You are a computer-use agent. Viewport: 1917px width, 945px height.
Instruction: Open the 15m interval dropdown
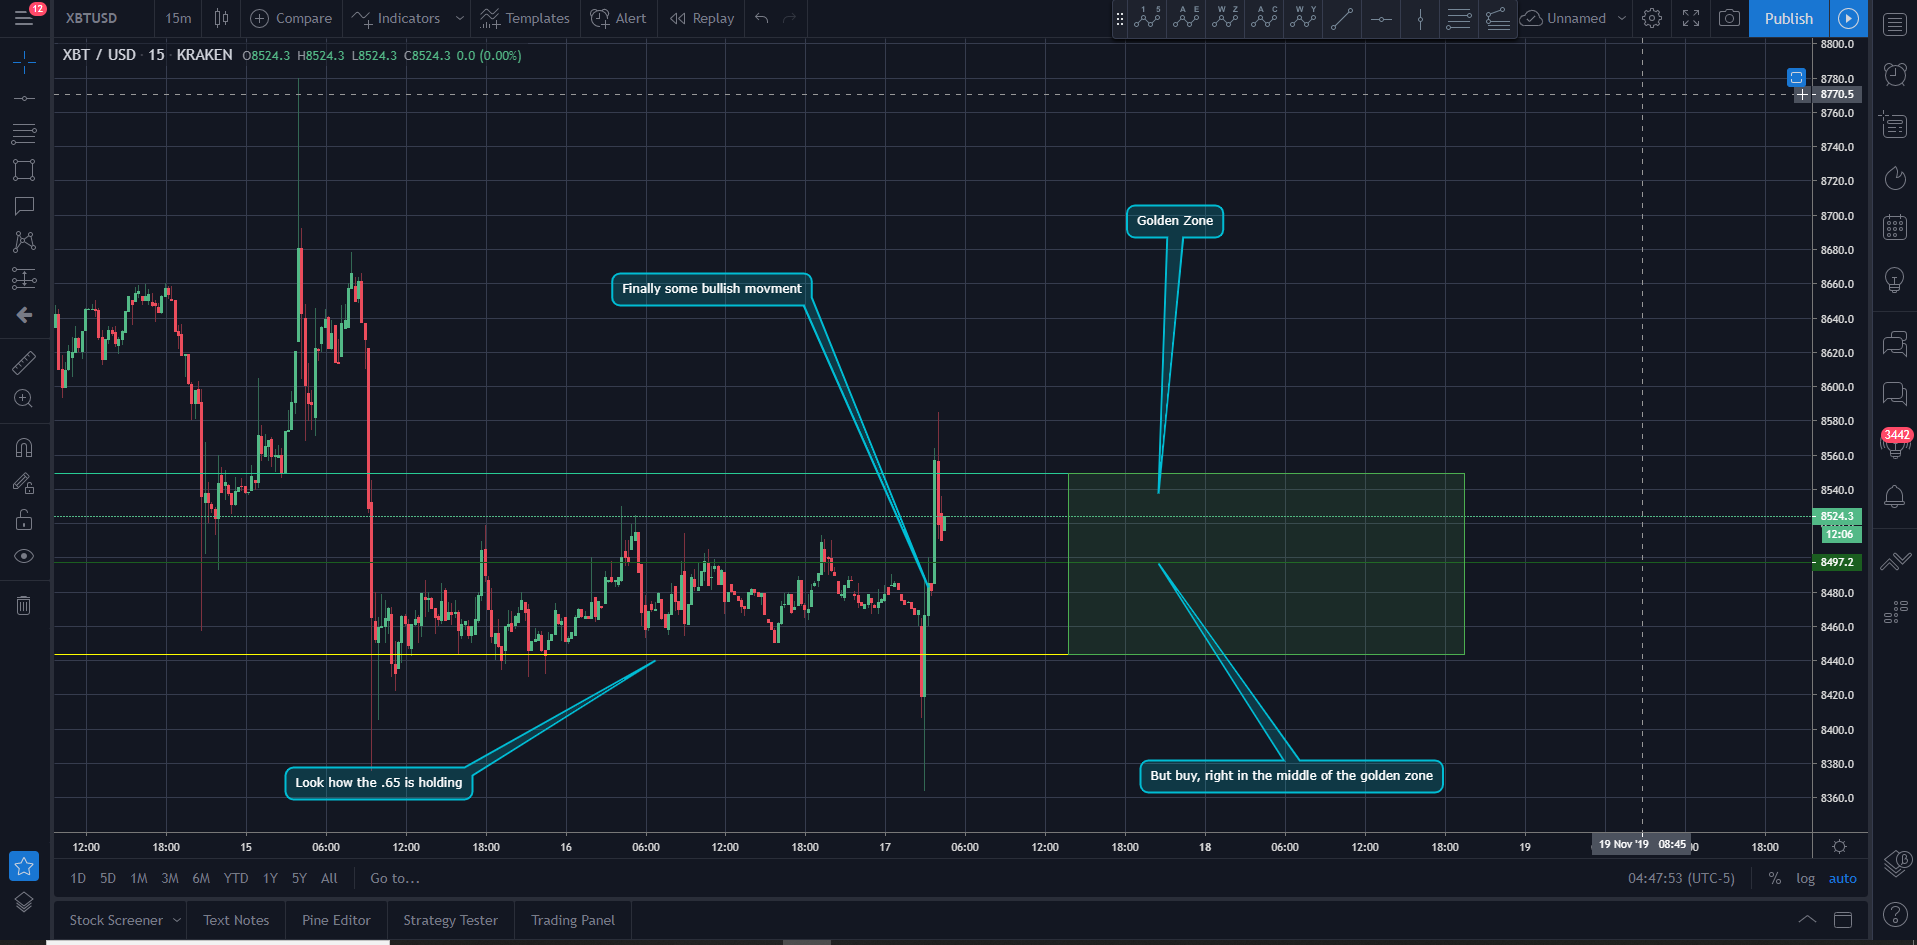[x=178, y=18]
